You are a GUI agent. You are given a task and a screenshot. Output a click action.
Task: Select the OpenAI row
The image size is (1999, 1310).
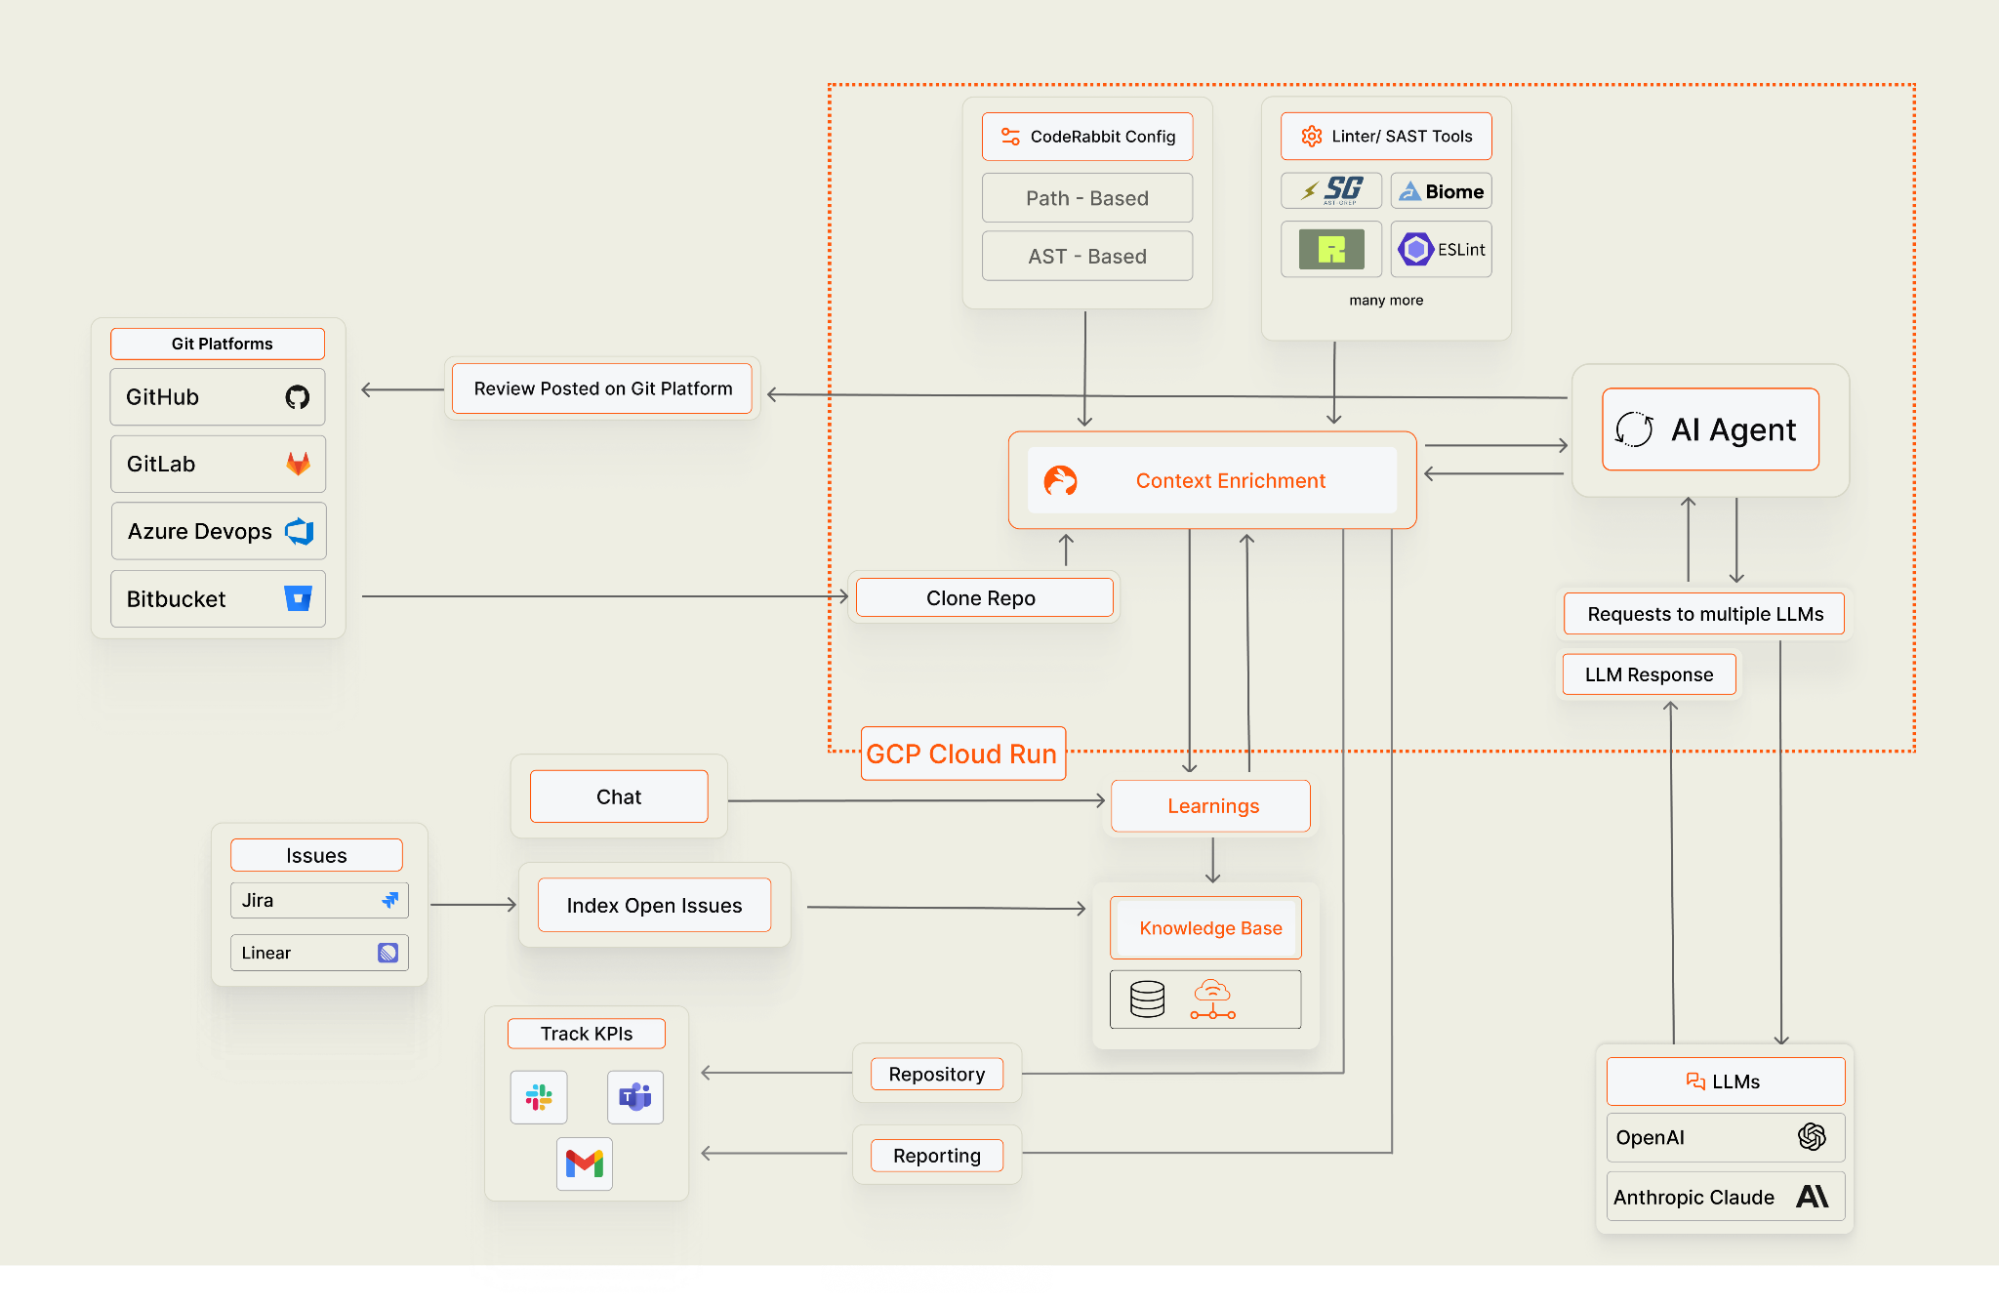point(1725,1138)
